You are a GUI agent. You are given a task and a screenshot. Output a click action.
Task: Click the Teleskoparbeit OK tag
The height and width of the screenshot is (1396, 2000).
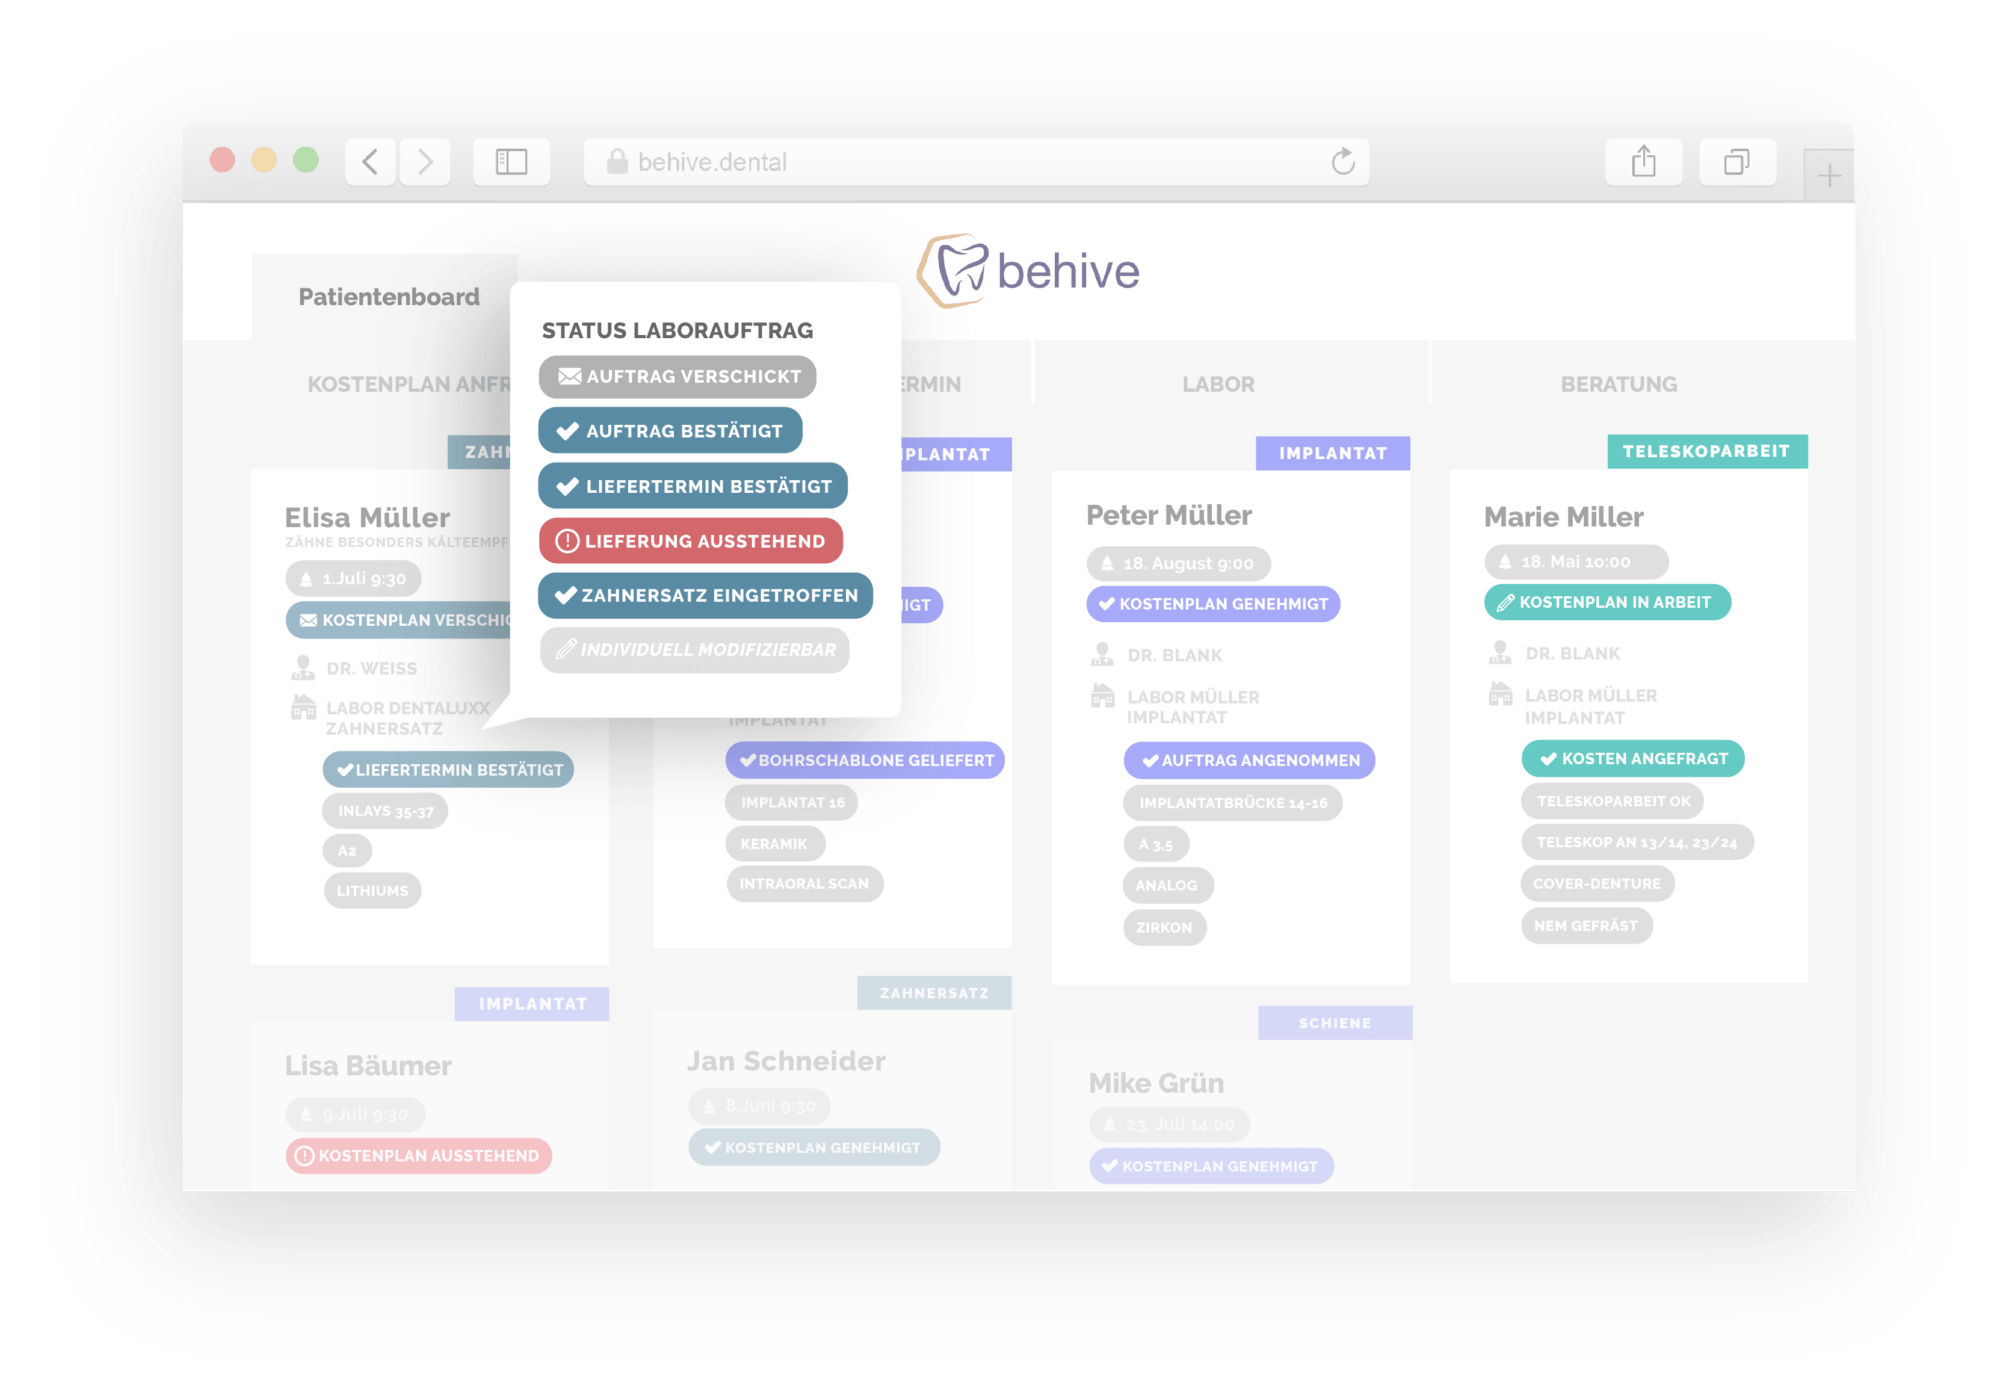1612,801
